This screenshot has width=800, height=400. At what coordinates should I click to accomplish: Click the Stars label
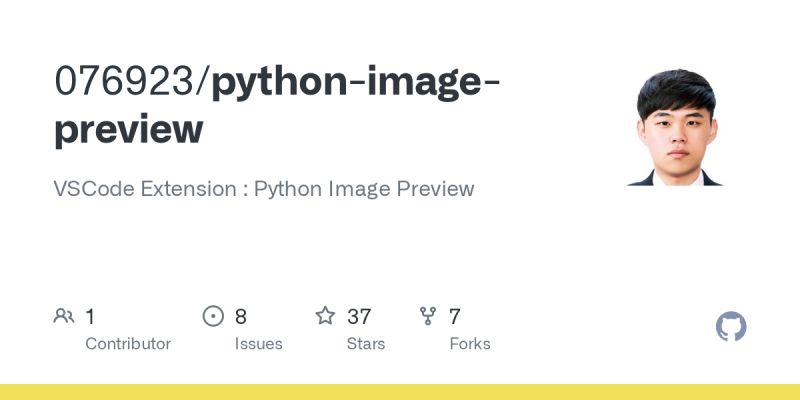(366, 344)
